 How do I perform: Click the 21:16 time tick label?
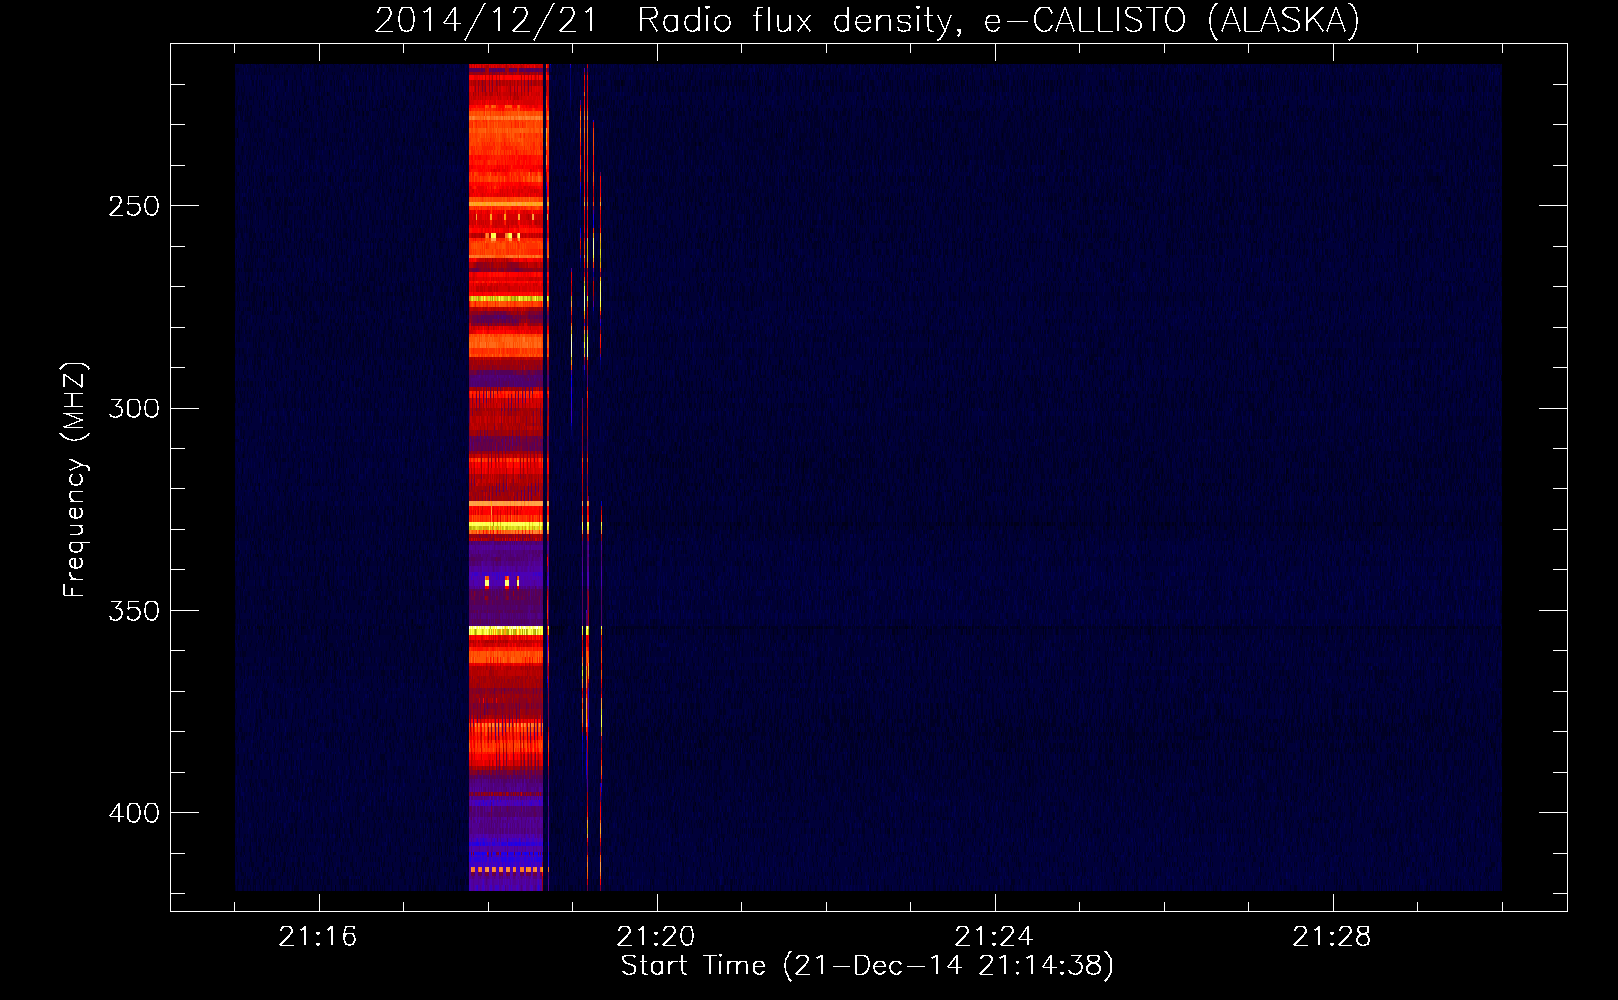tap(318, 937)
